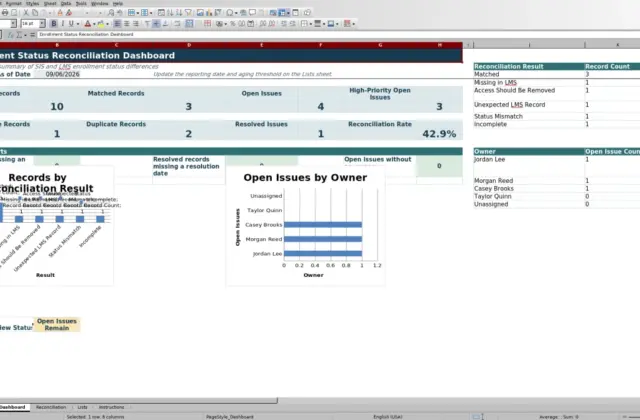Click the Insert Image icon
This screenshot has height=420, width=640.
coord(200,13)
